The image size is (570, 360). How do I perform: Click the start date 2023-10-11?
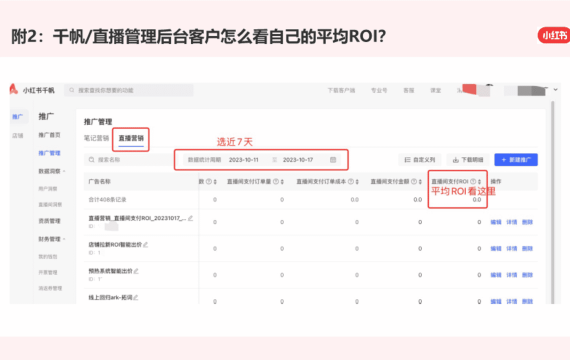pyautogui.click(x=244, y=160)
